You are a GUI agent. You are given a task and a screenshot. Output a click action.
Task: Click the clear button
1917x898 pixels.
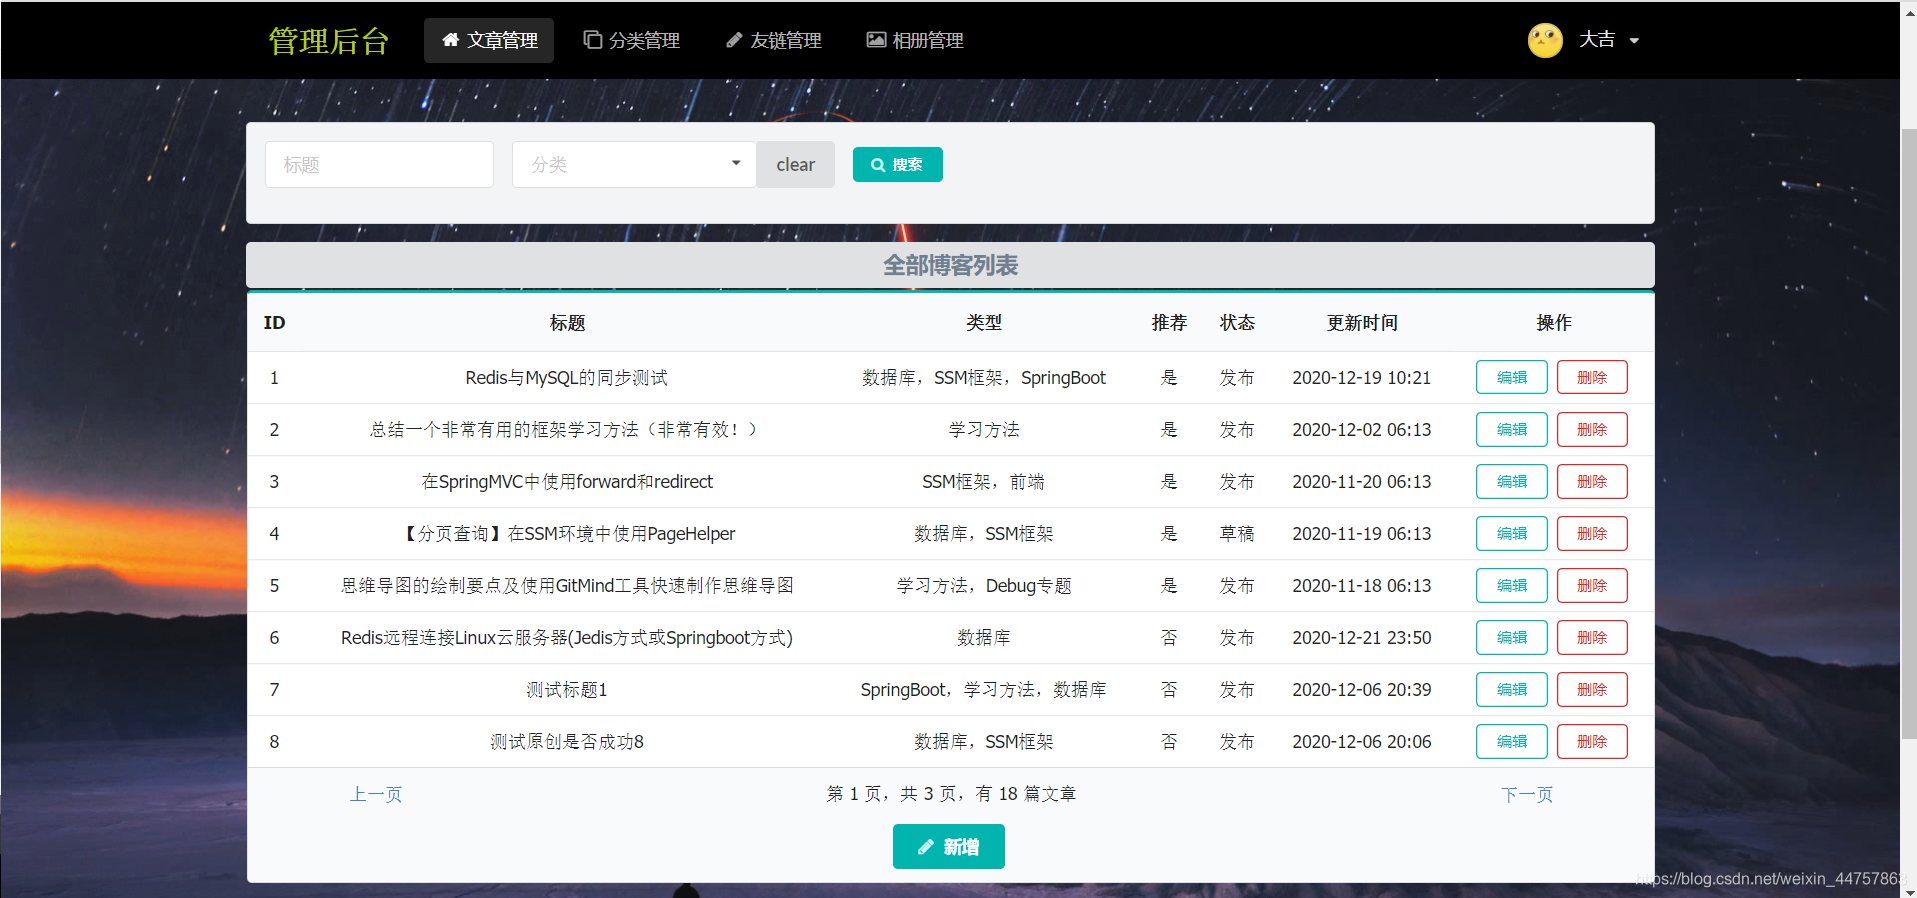click(x=795, y=164)
